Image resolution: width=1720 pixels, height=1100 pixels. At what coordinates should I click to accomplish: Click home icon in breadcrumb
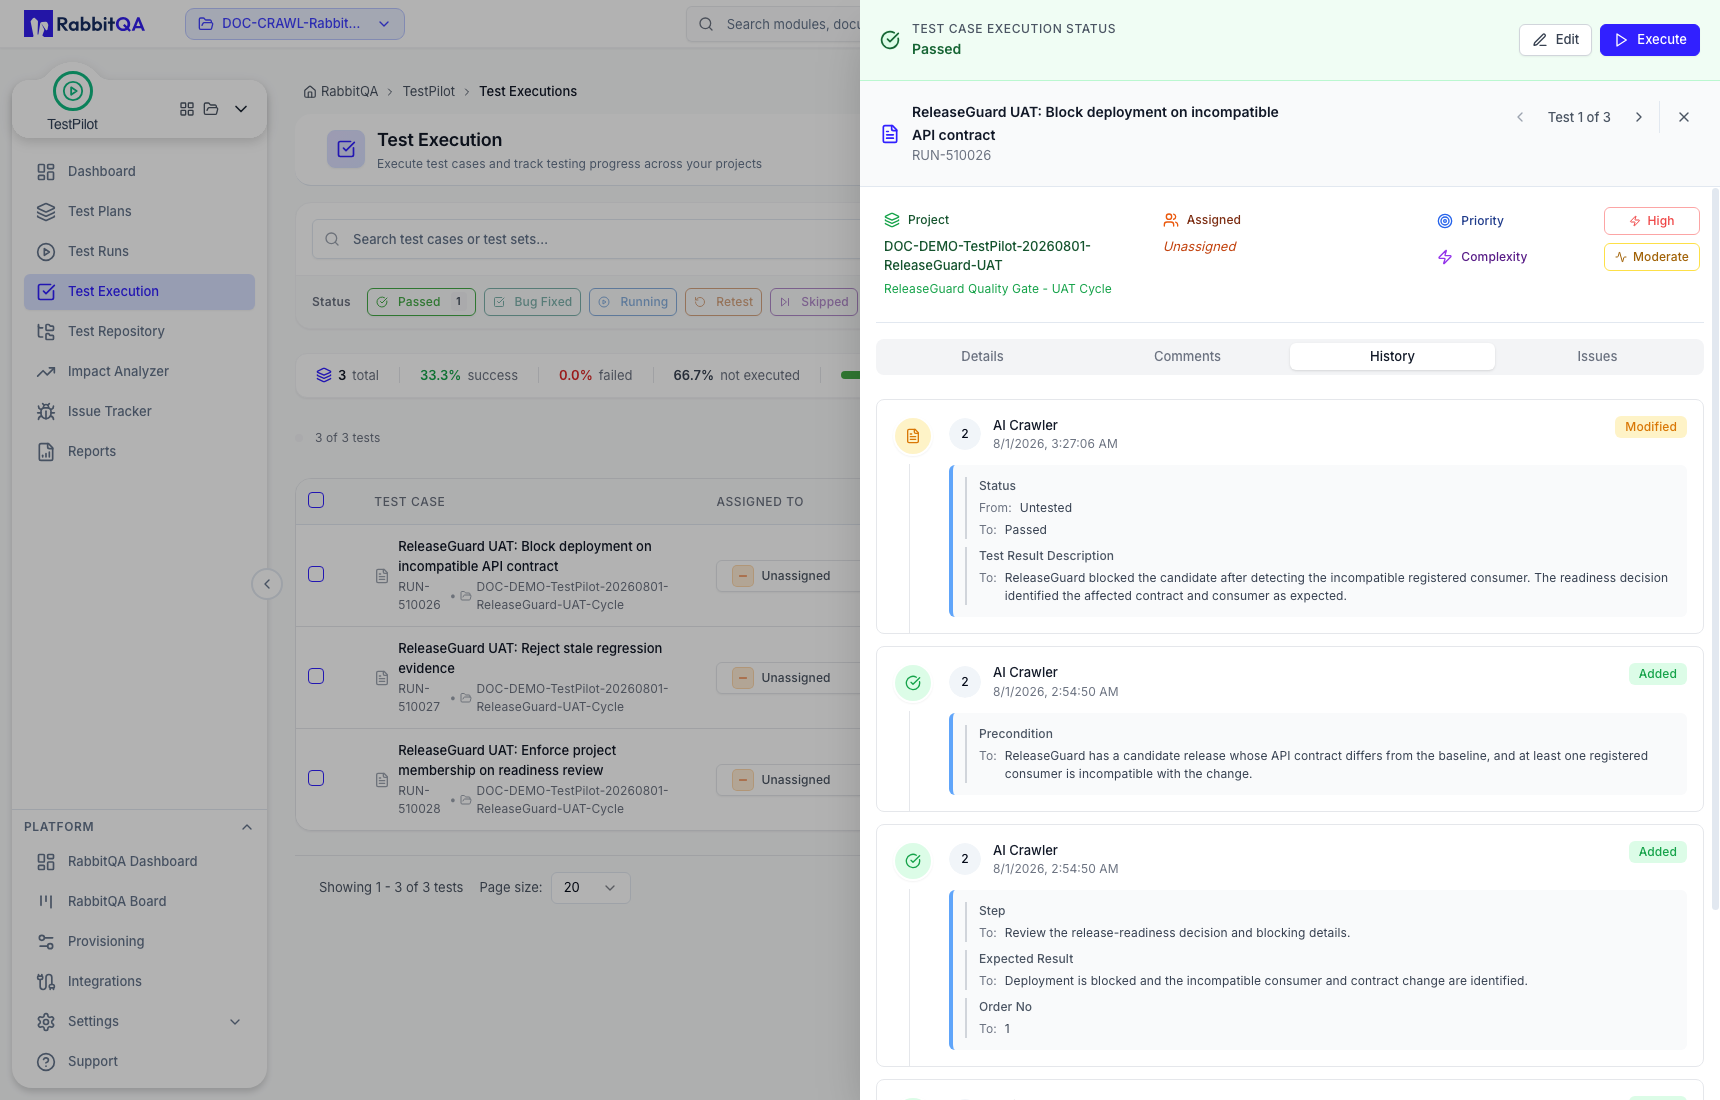tap(310, 91)
